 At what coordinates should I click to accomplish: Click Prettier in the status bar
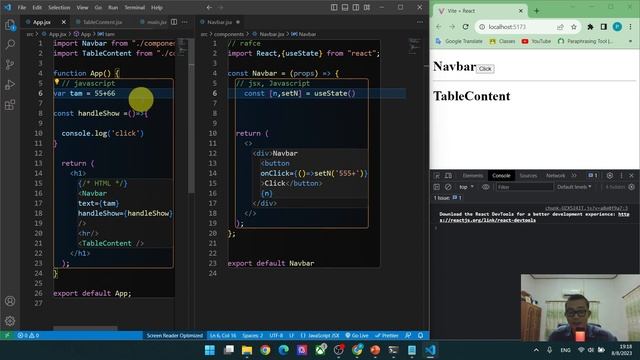387,336
